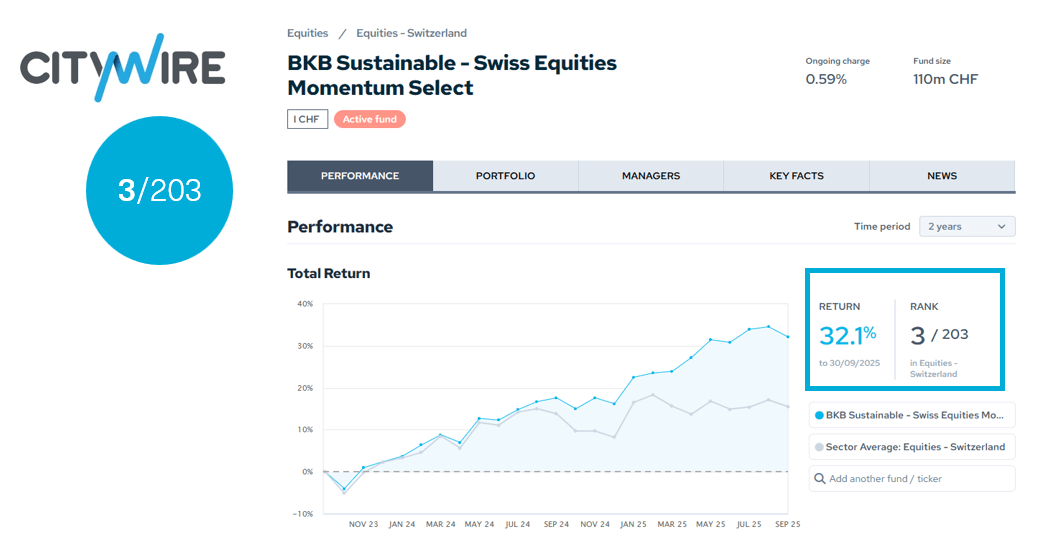Click the 32.1% return figure
1048x540 pixels.
pos(847,335)
